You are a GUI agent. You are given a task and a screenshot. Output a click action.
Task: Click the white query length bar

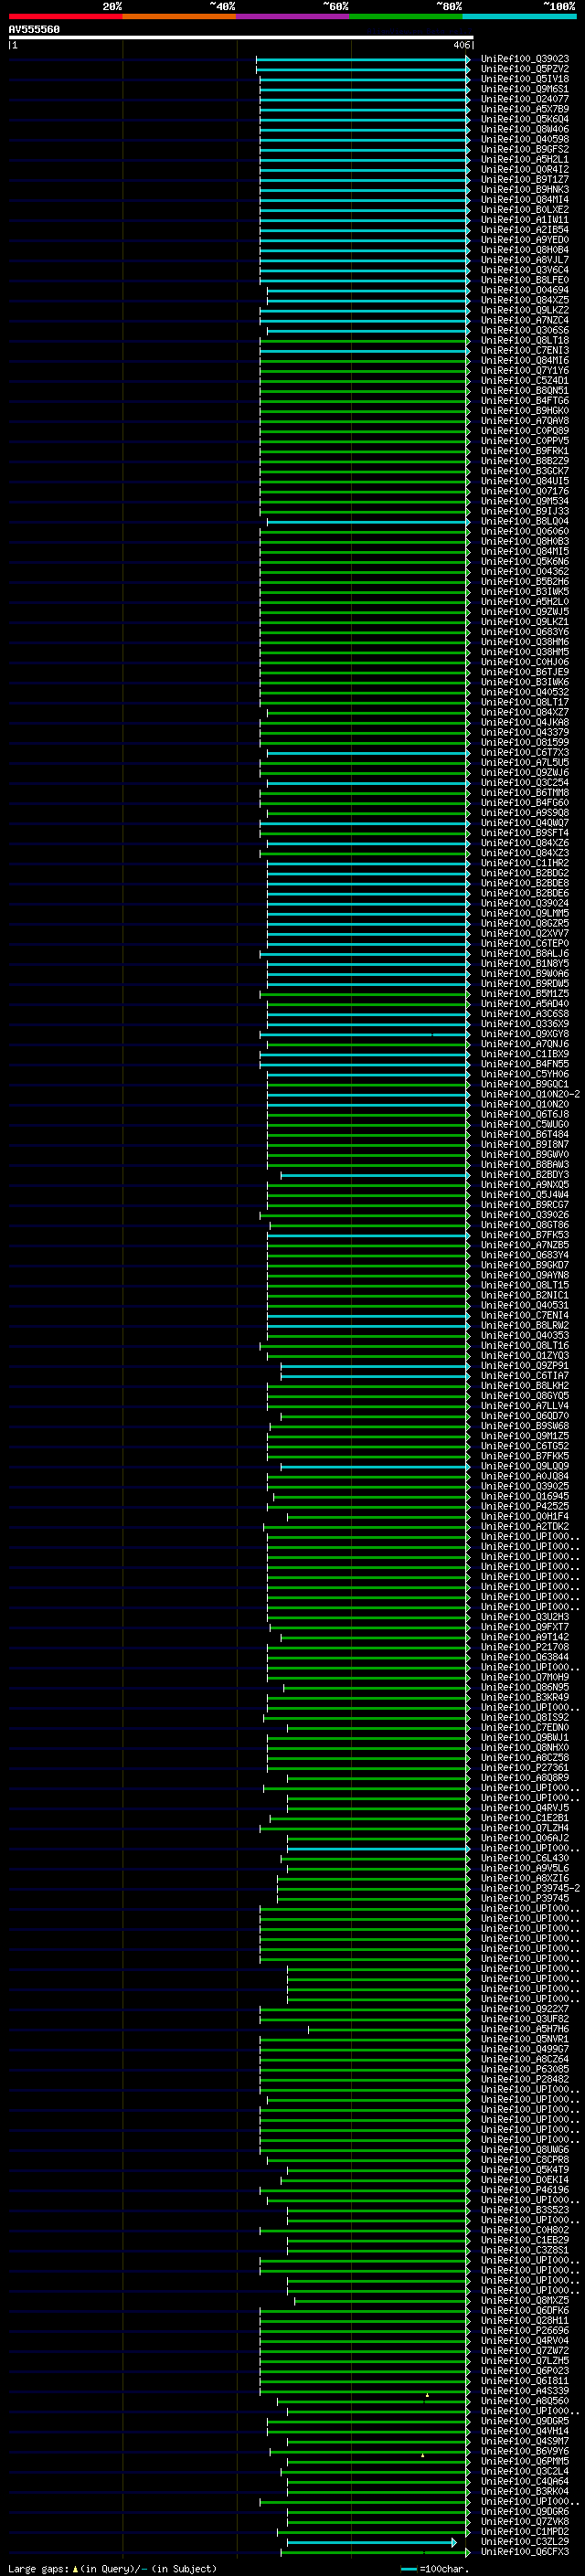[x=241, y=37]
